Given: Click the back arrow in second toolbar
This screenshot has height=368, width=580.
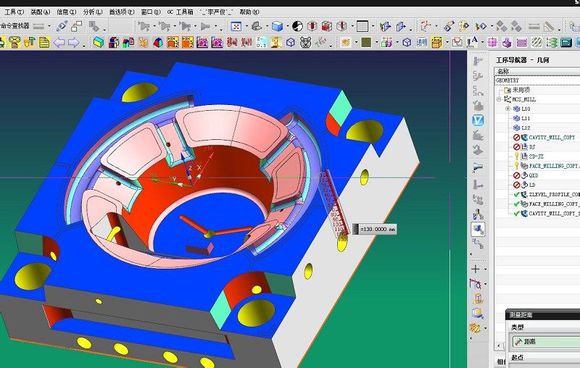Looking at the screenshot, I should click(x=60, y=43).
